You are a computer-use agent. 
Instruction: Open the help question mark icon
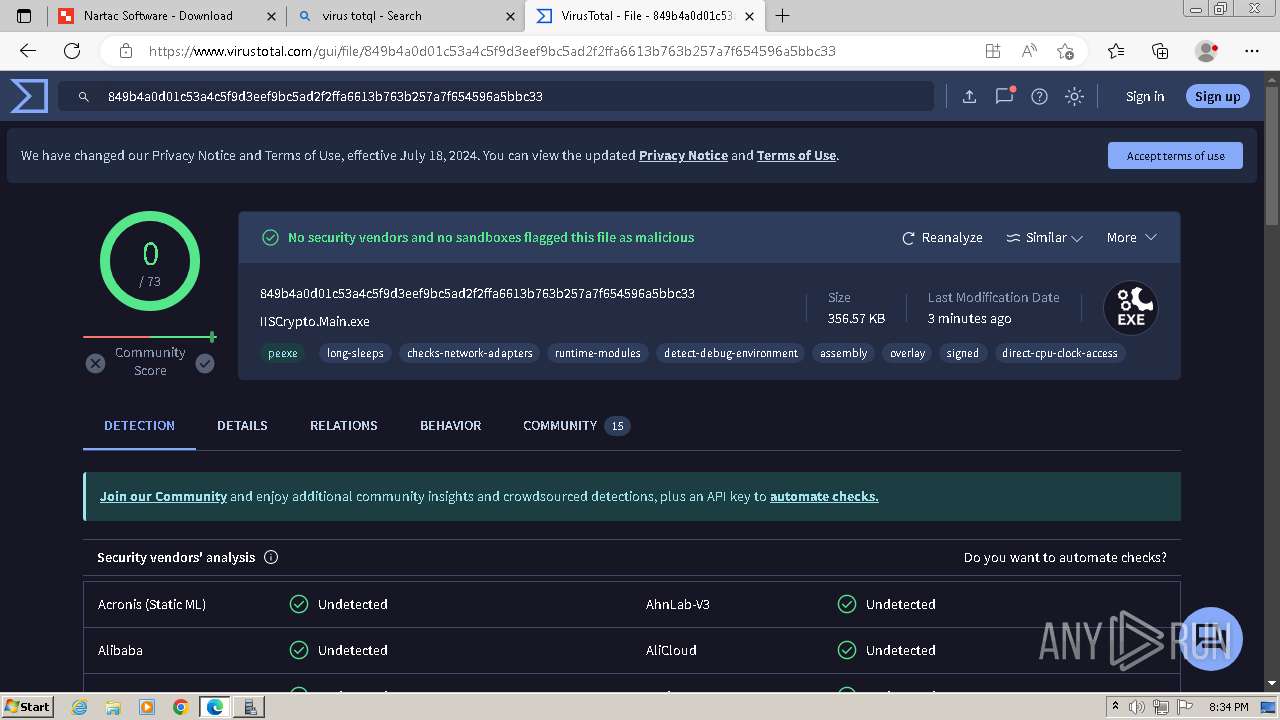[1039, 96]
